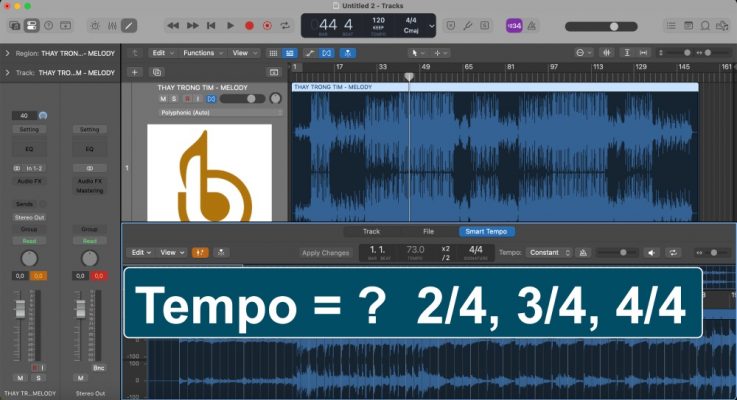The image size is (737, 400).
Task: Open the Loop Browser
Action: (x=705, y=25)
